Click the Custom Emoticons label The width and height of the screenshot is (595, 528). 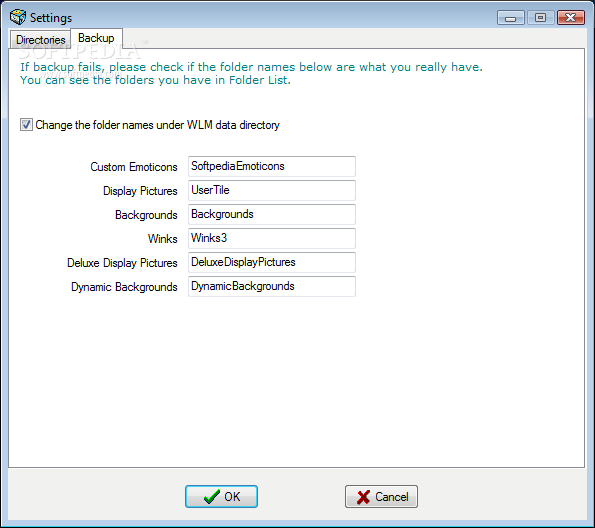pyautogui.click(x=134, y=167)
